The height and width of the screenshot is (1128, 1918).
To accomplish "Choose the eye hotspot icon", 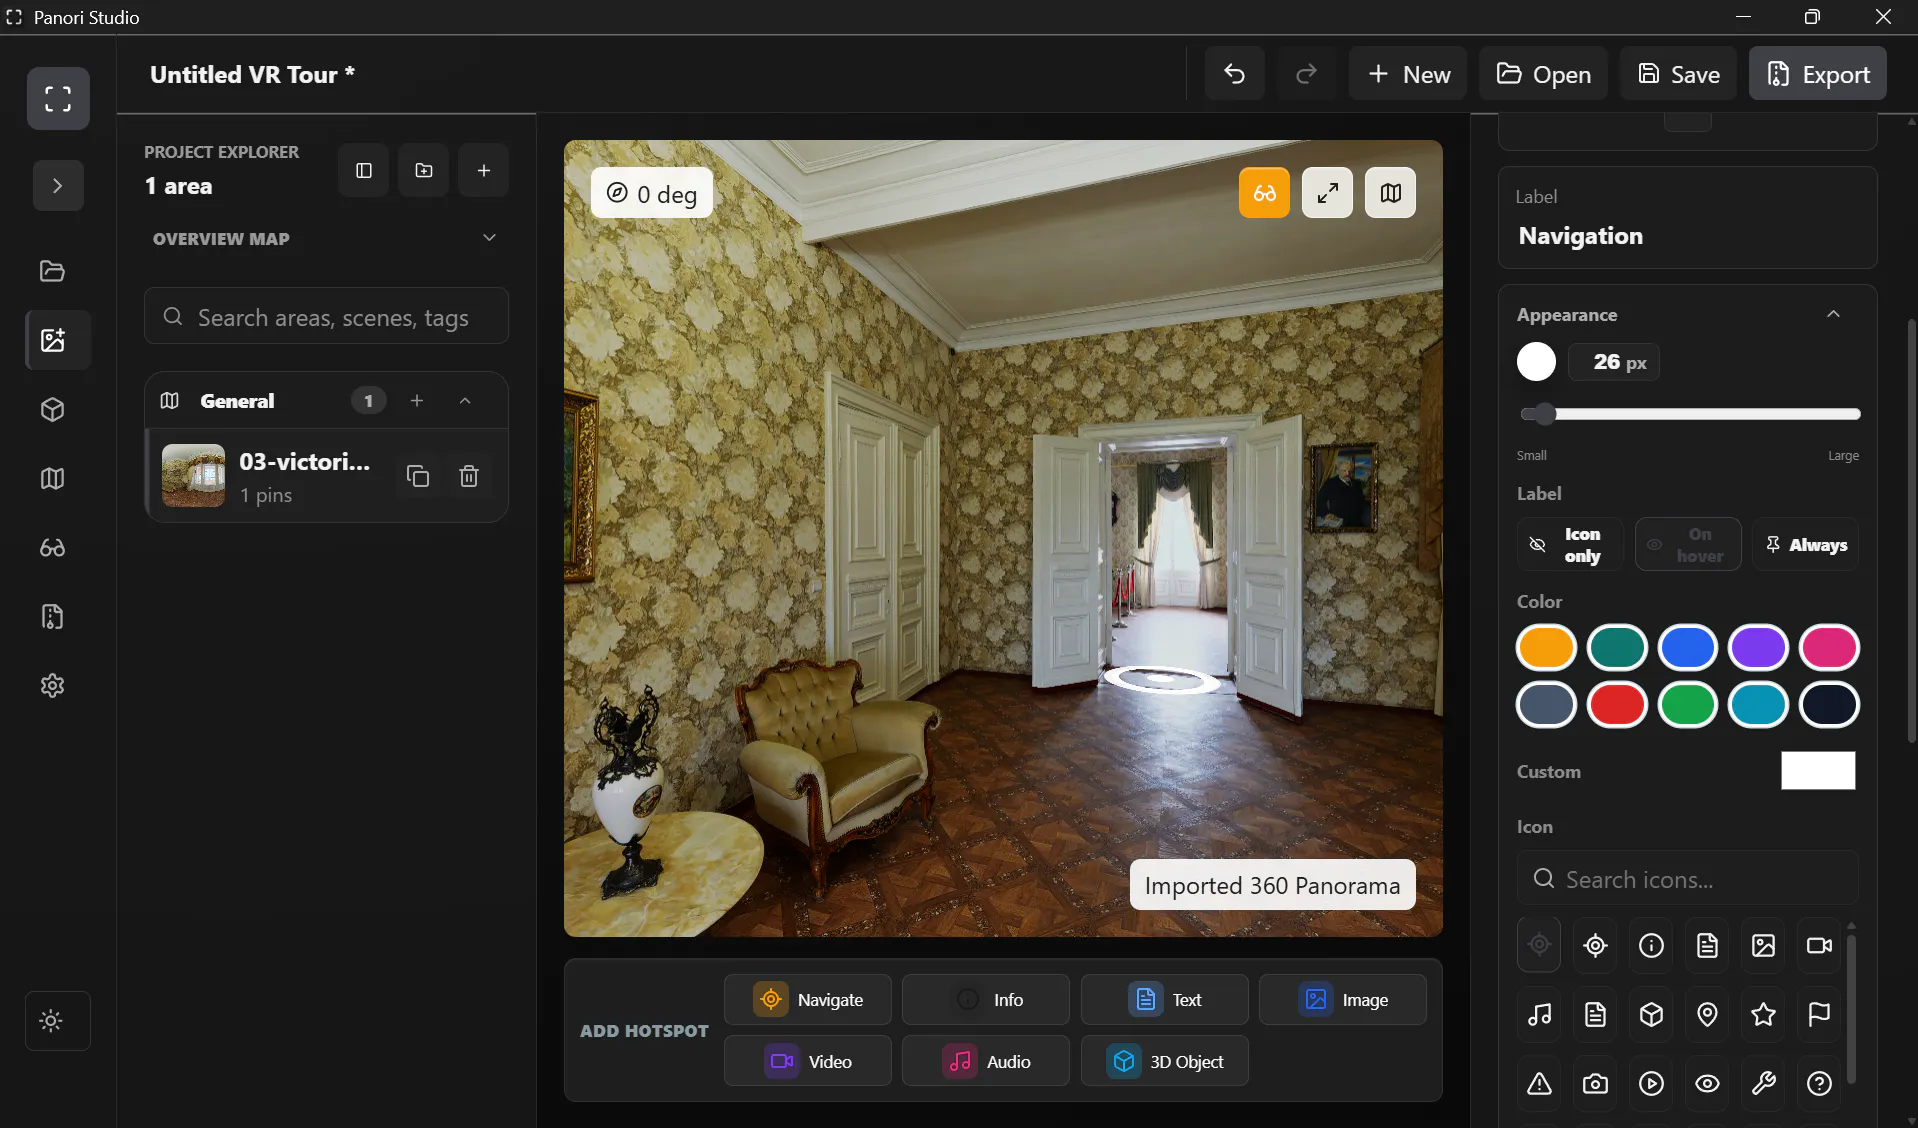I will coord(1708,1084).
